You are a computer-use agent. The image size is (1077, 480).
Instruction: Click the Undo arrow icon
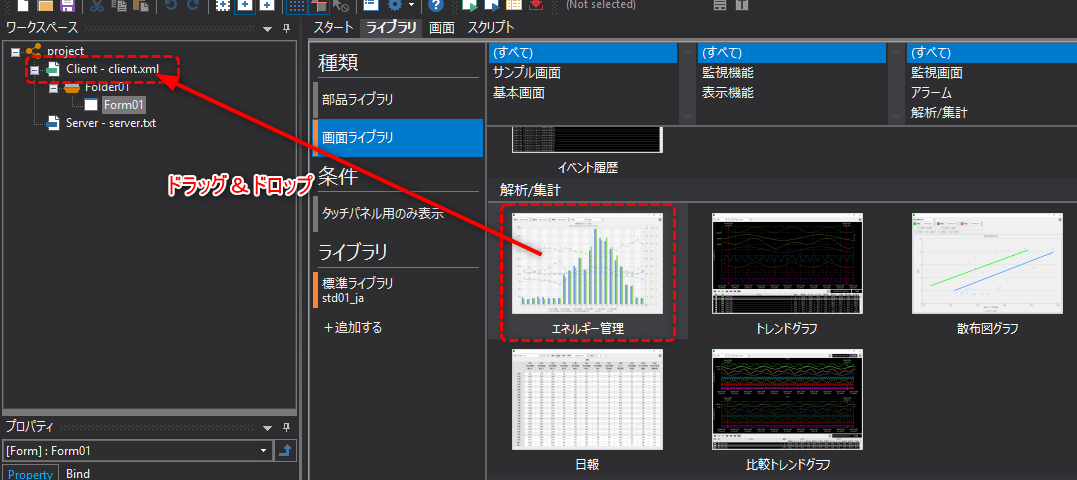click(171, 6)
